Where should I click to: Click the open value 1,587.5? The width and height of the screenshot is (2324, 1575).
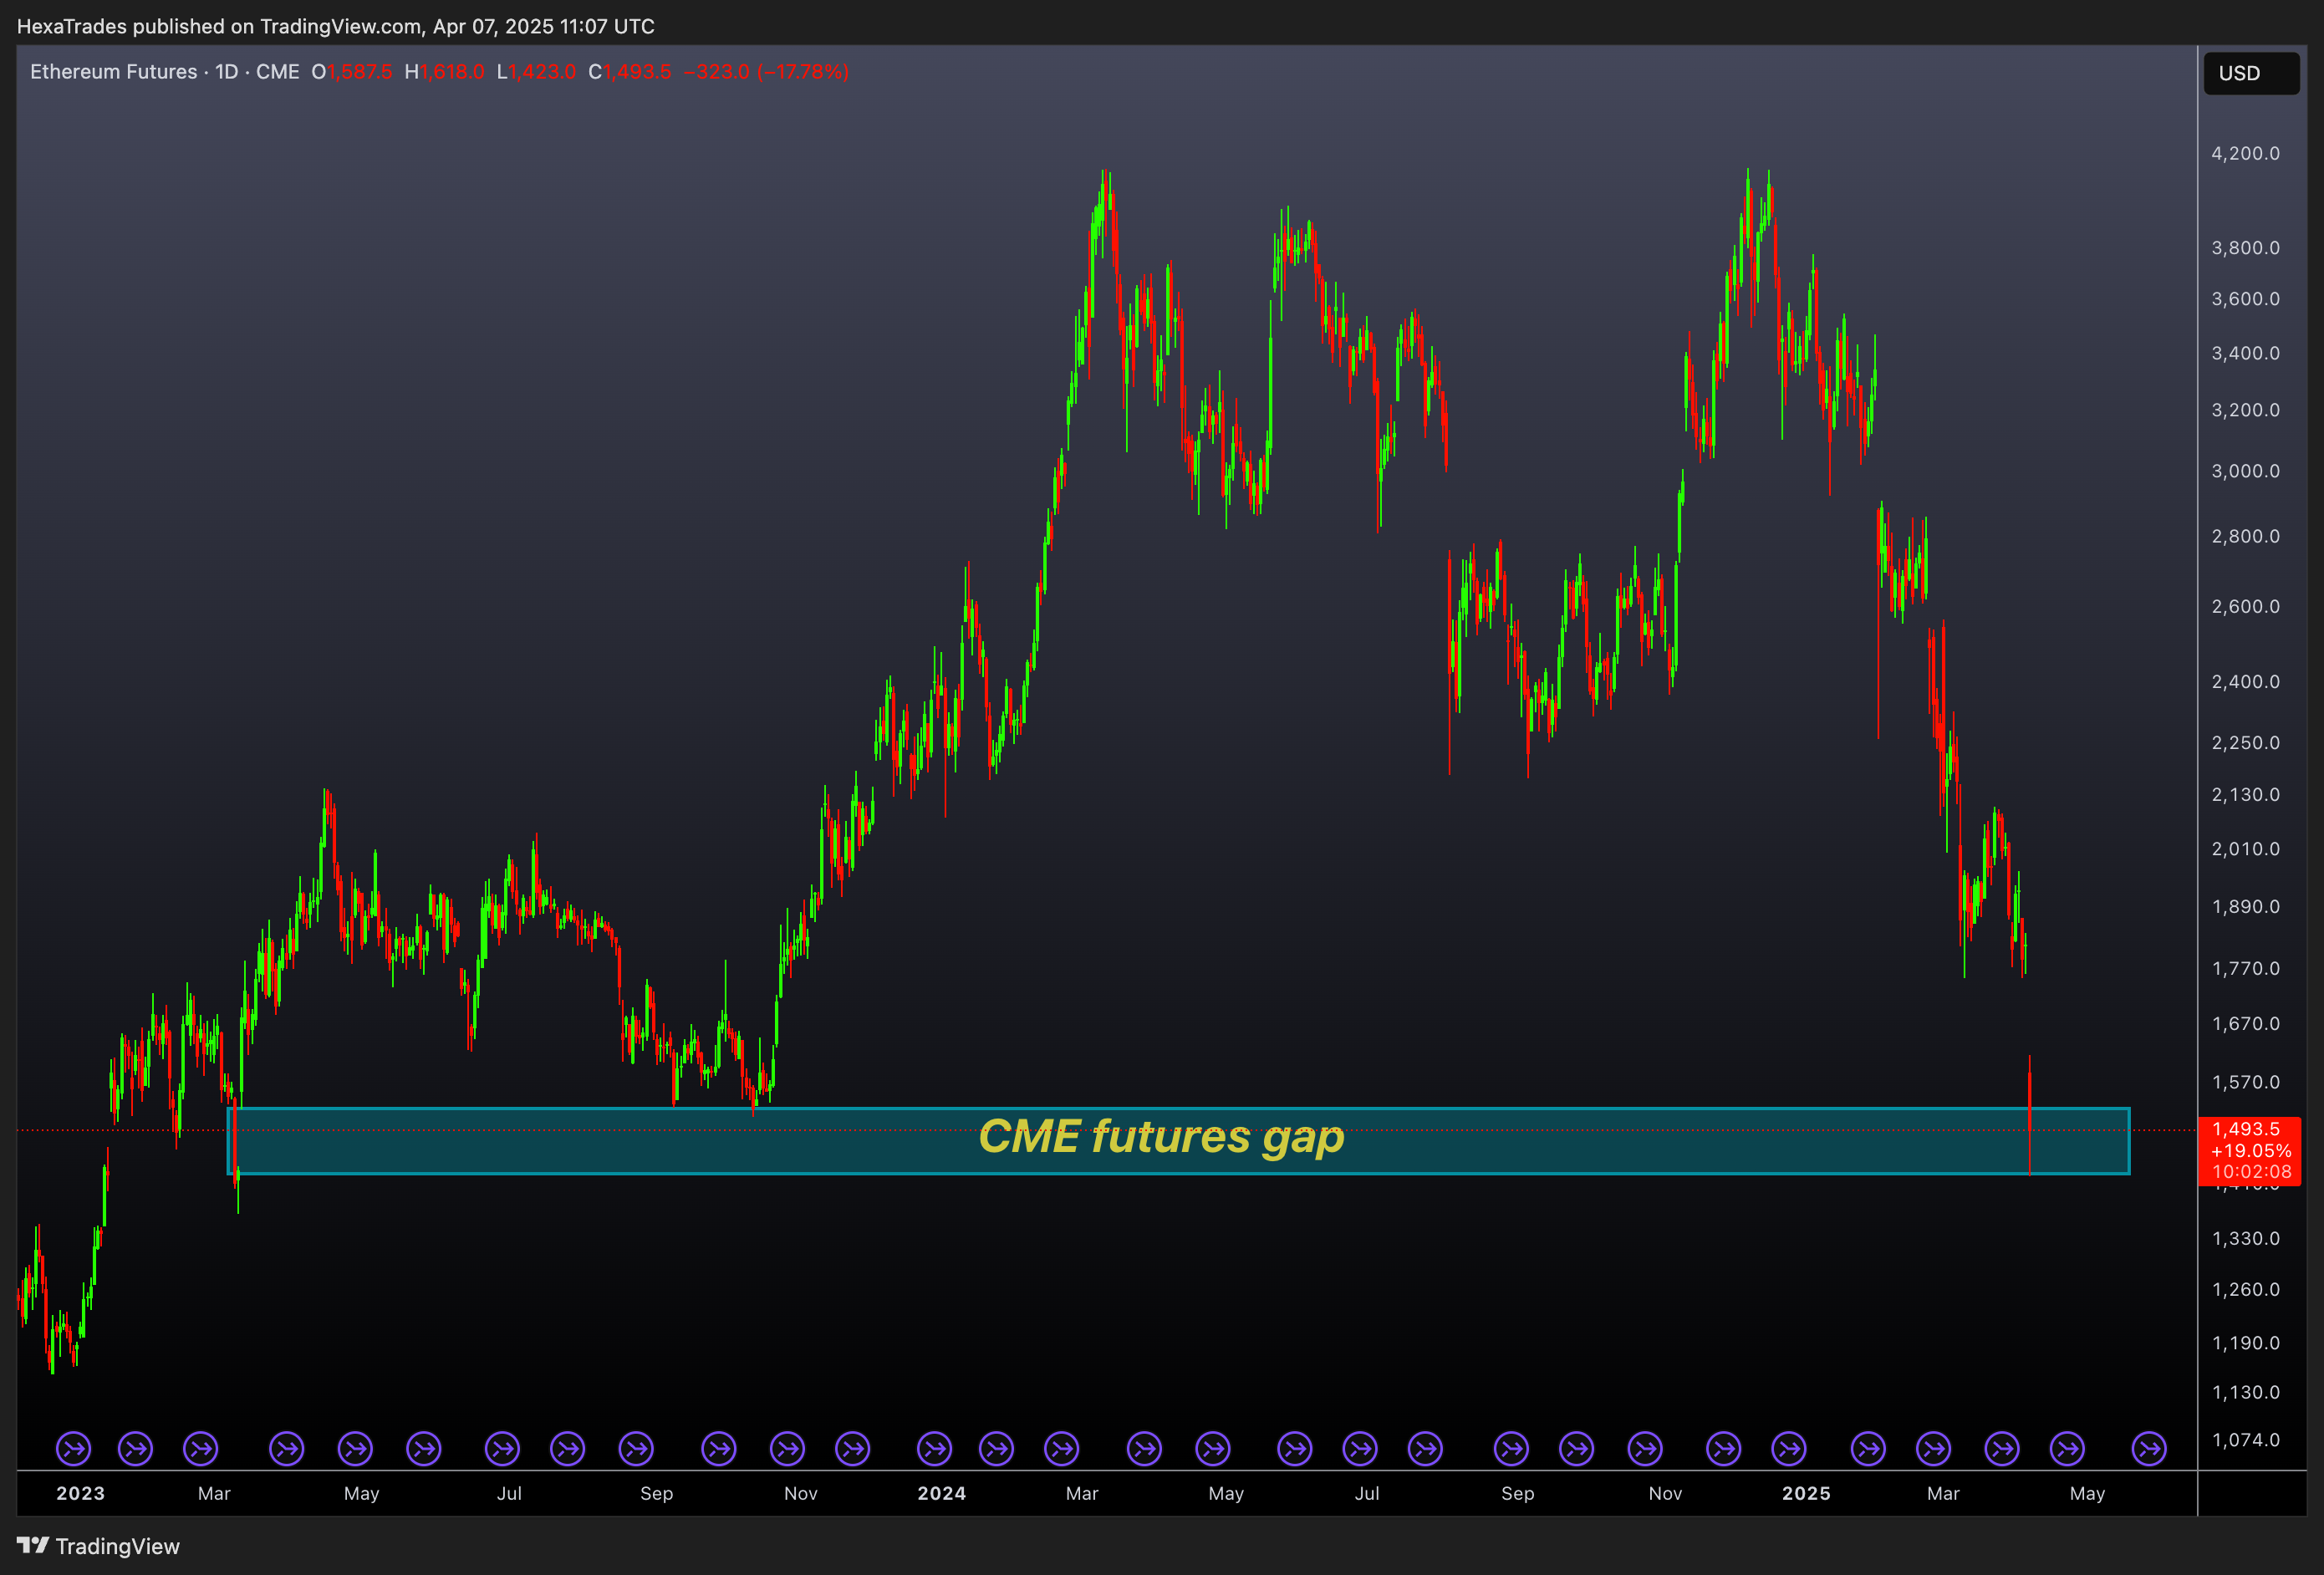click(360, 72)
